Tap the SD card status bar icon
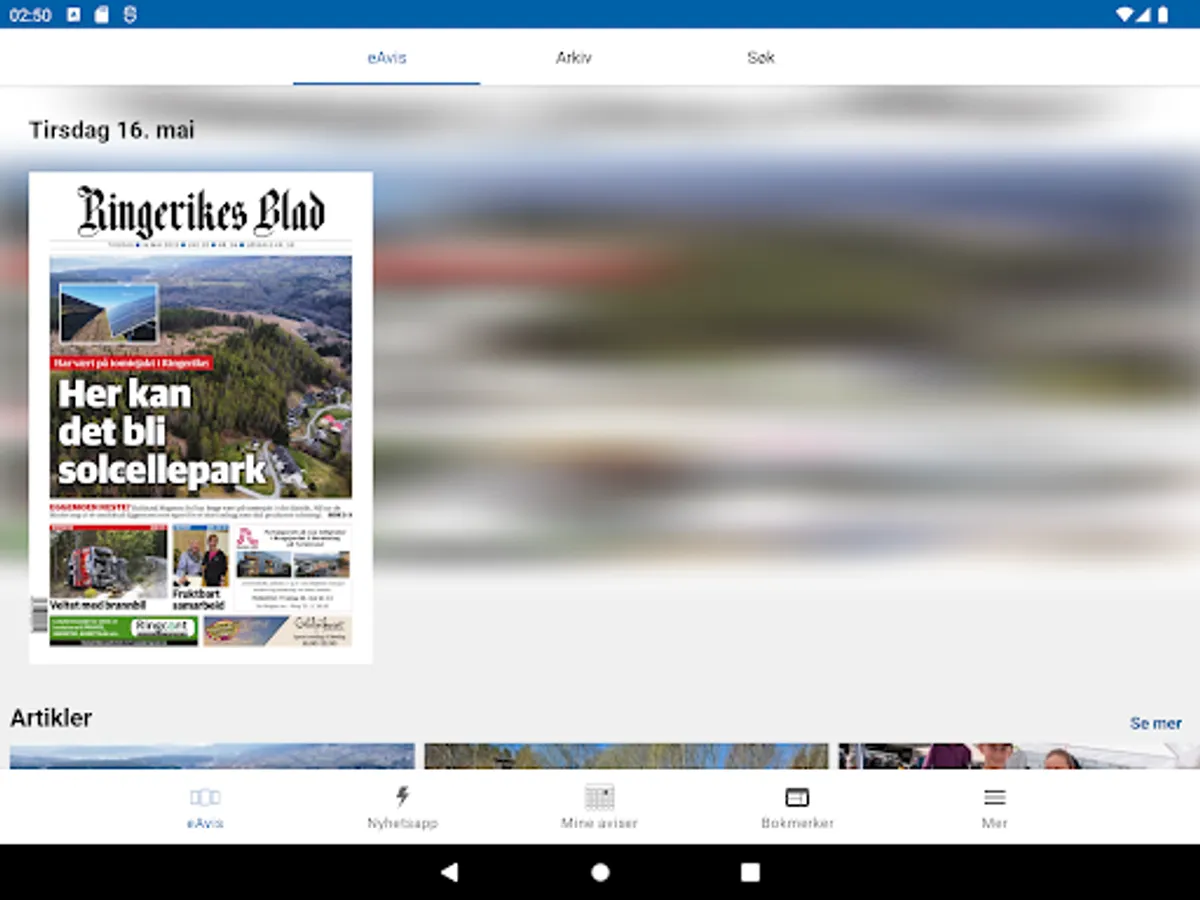The image size is (1200, 900). tap(101, 15)
